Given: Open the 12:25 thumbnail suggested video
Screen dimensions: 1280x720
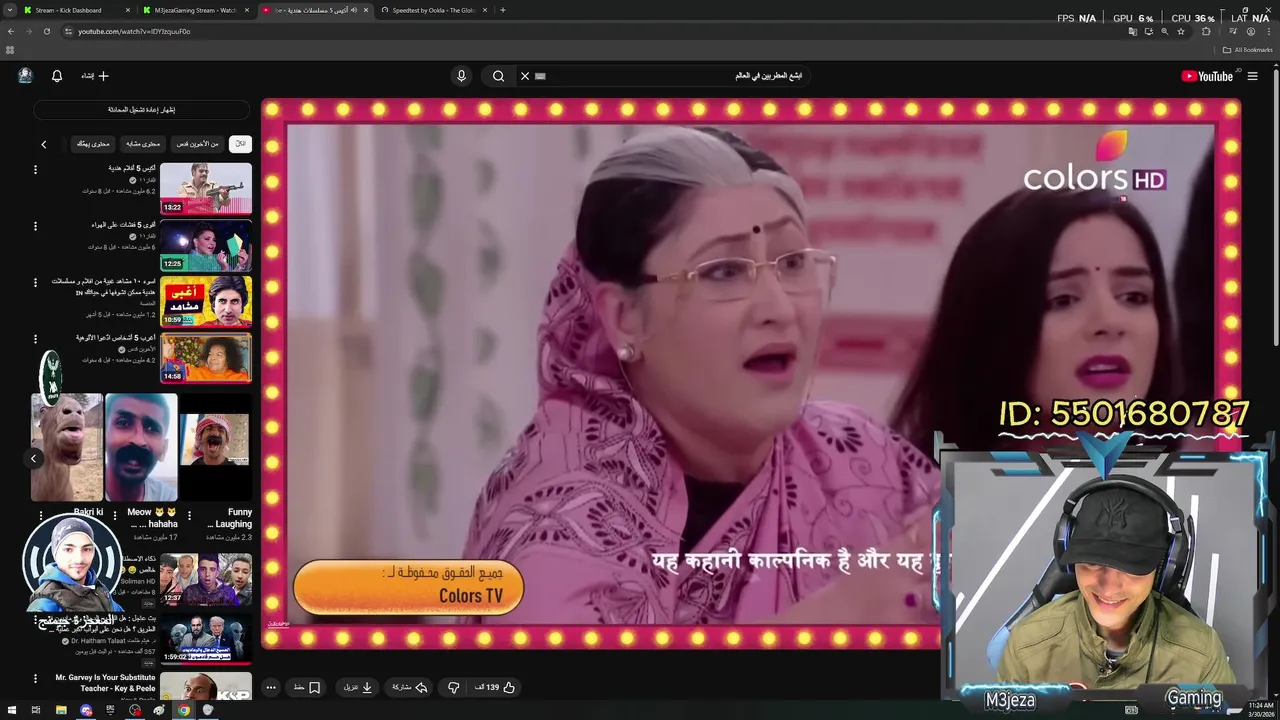Looking at the screenshot, I should [x=206, y=245].
